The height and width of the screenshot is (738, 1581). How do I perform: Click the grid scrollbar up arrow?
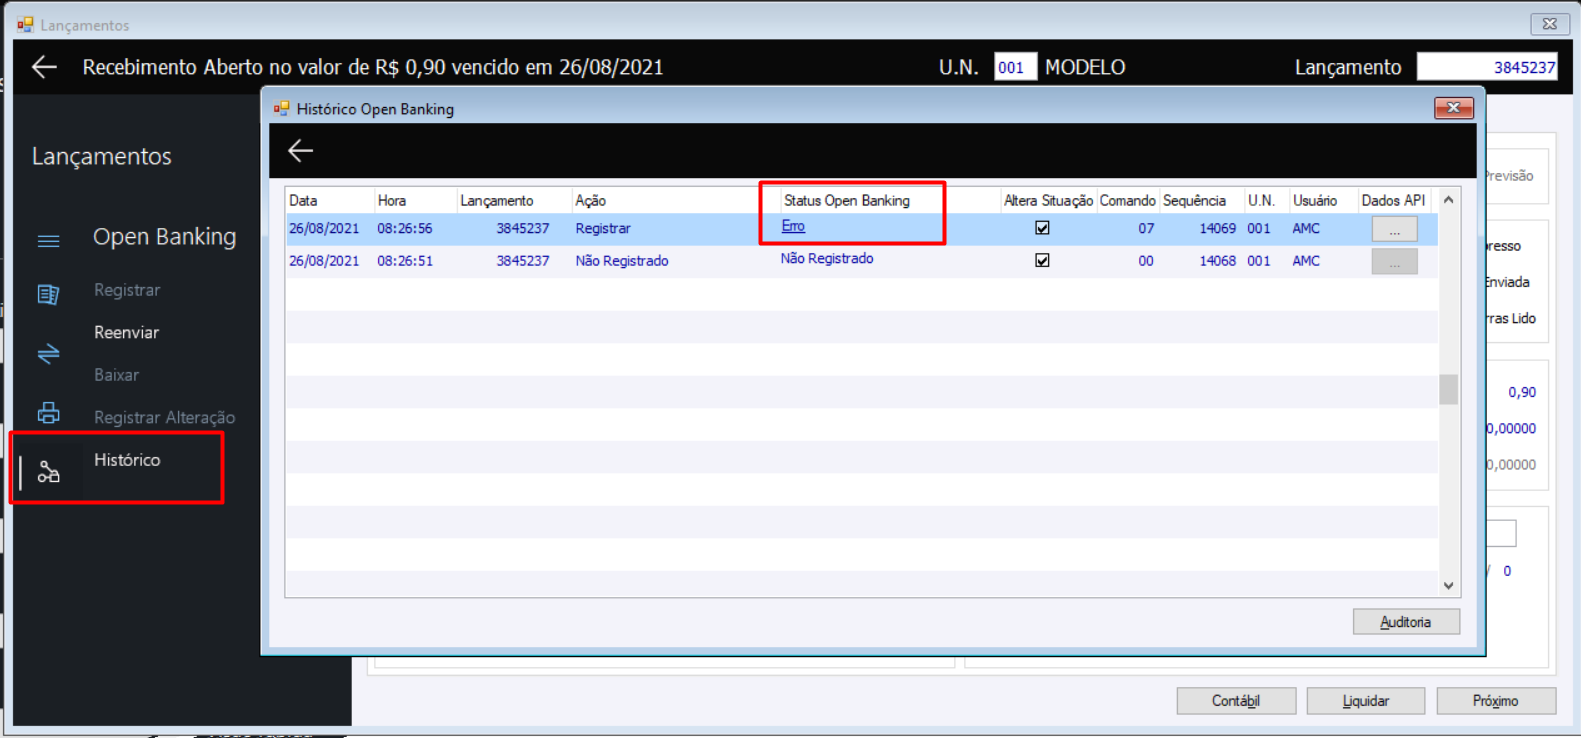(x=1448, y=200)
